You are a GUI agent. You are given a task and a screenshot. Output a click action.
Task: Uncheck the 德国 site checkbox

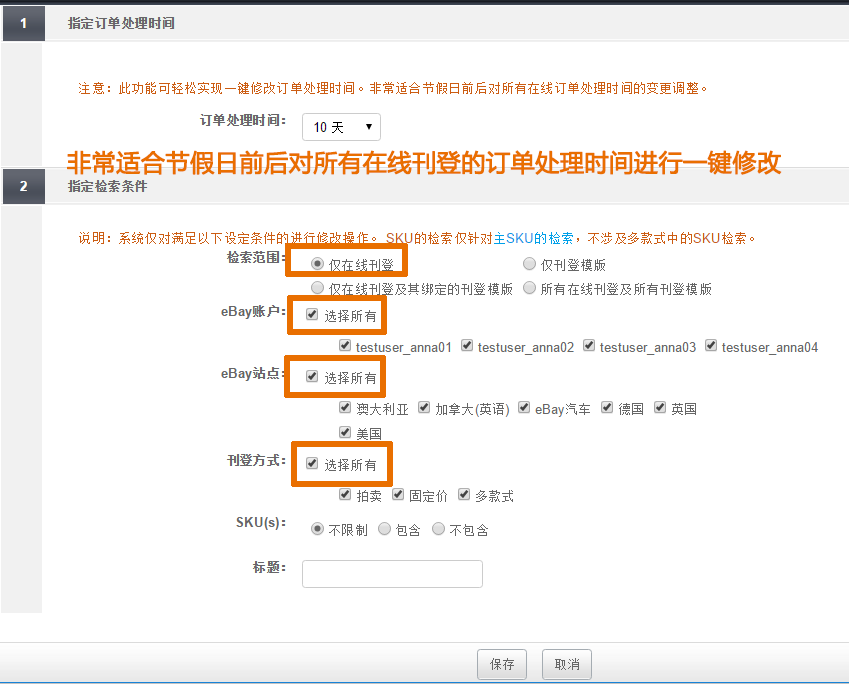[607, 407]
